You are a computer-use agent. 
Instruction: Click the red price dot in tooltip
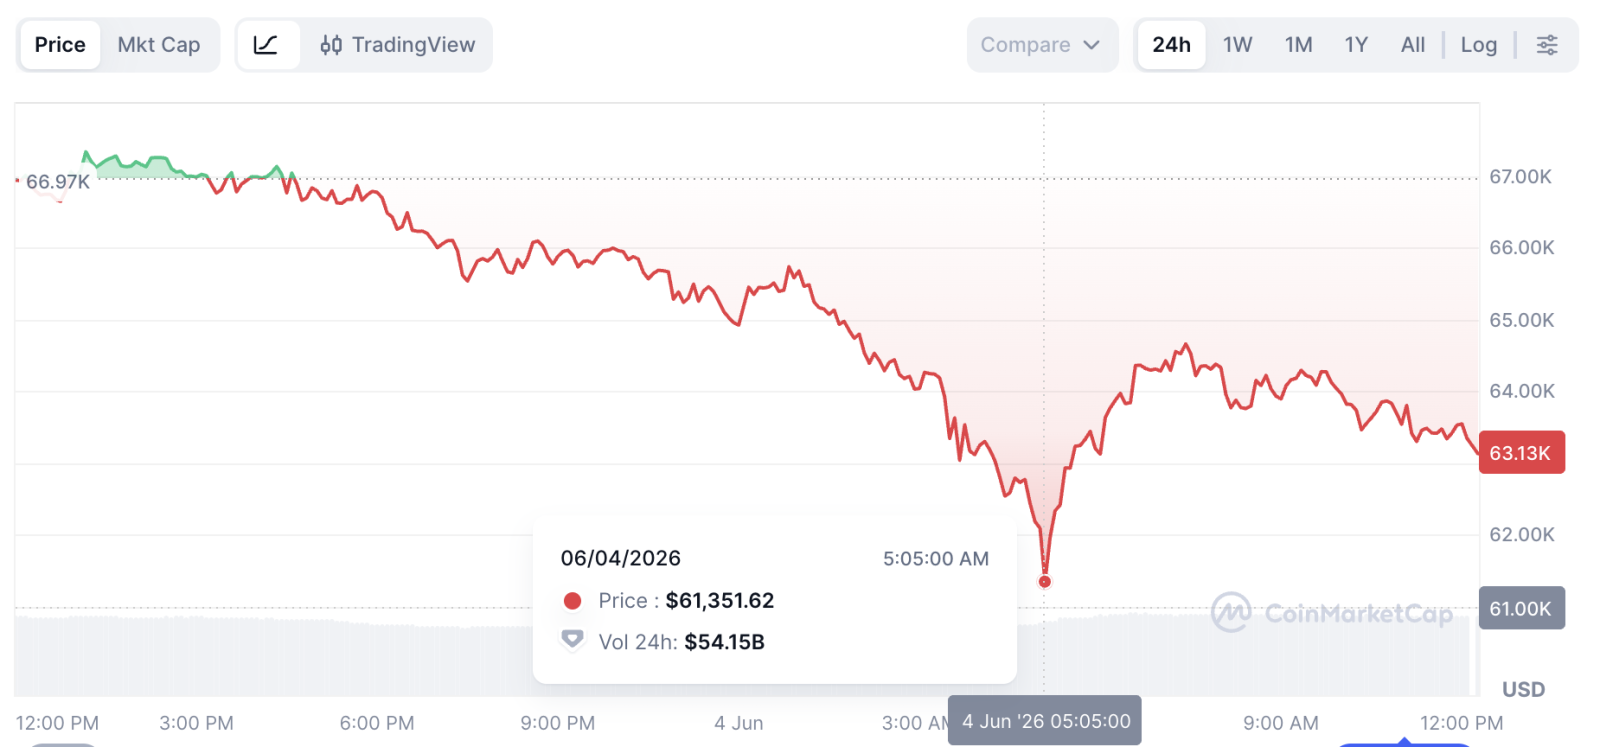(x=572, y=601)
